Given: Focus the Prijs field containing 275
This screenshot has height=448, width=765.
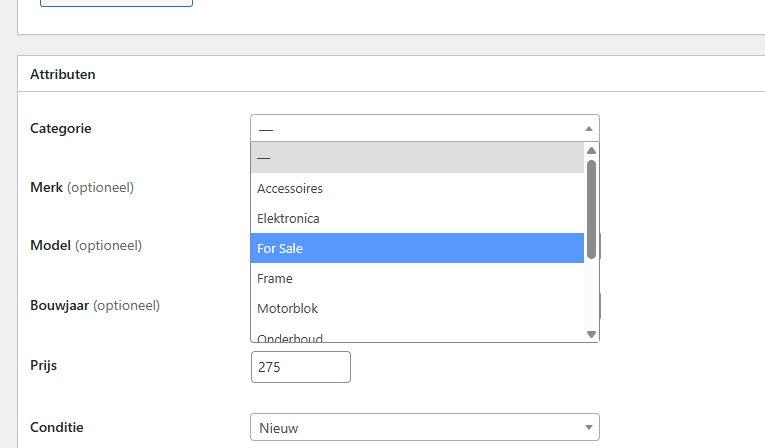Looking at the screenshot, I should (x=301, y=367).
